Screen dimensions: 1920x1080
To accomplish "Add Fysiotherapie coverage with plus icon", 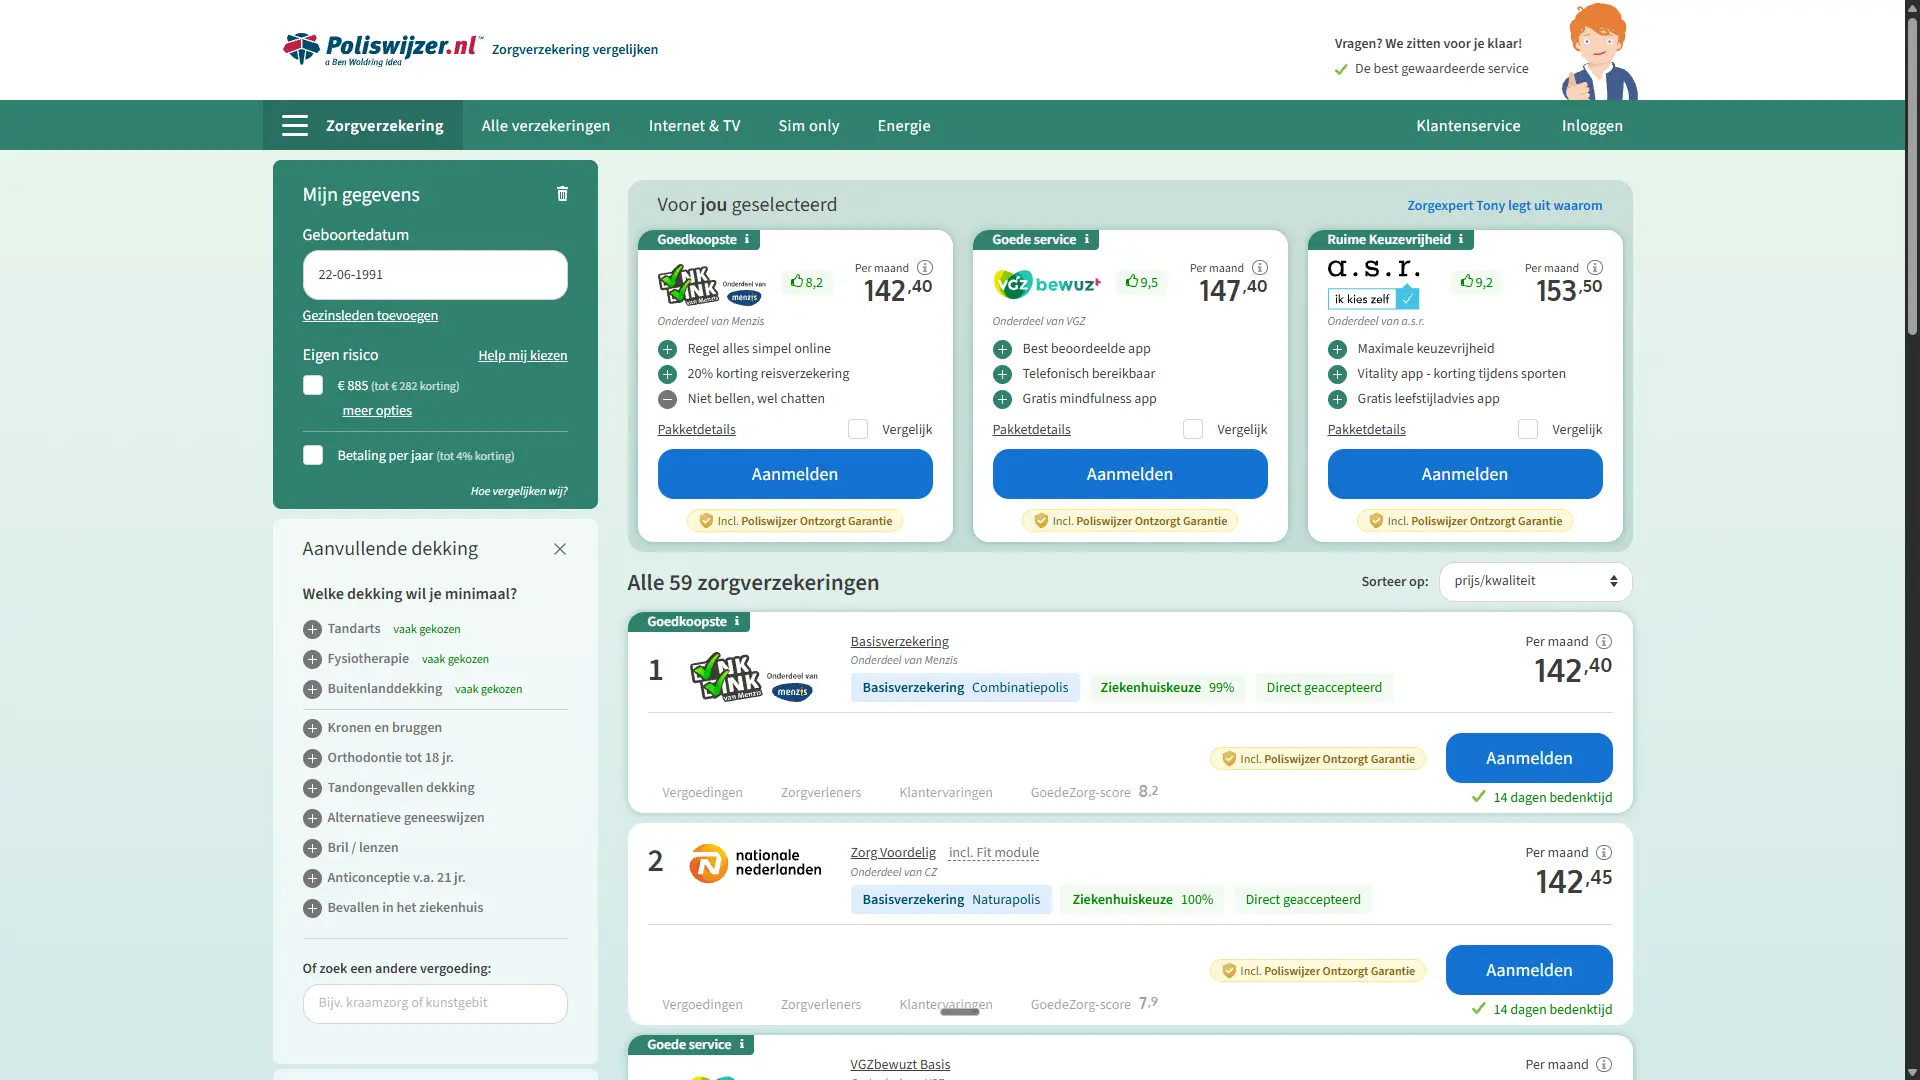I will [312, 659].
